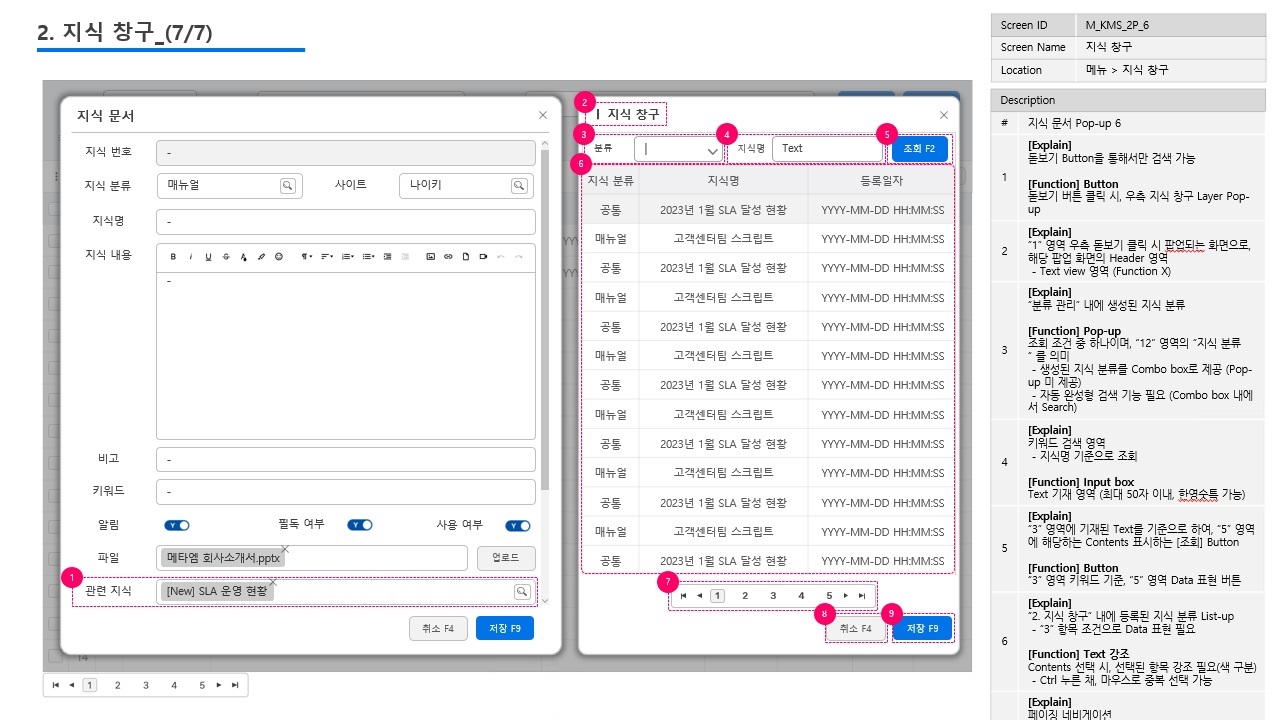
Task: Click the insert image icon in the editor
Action: [430, 257]
